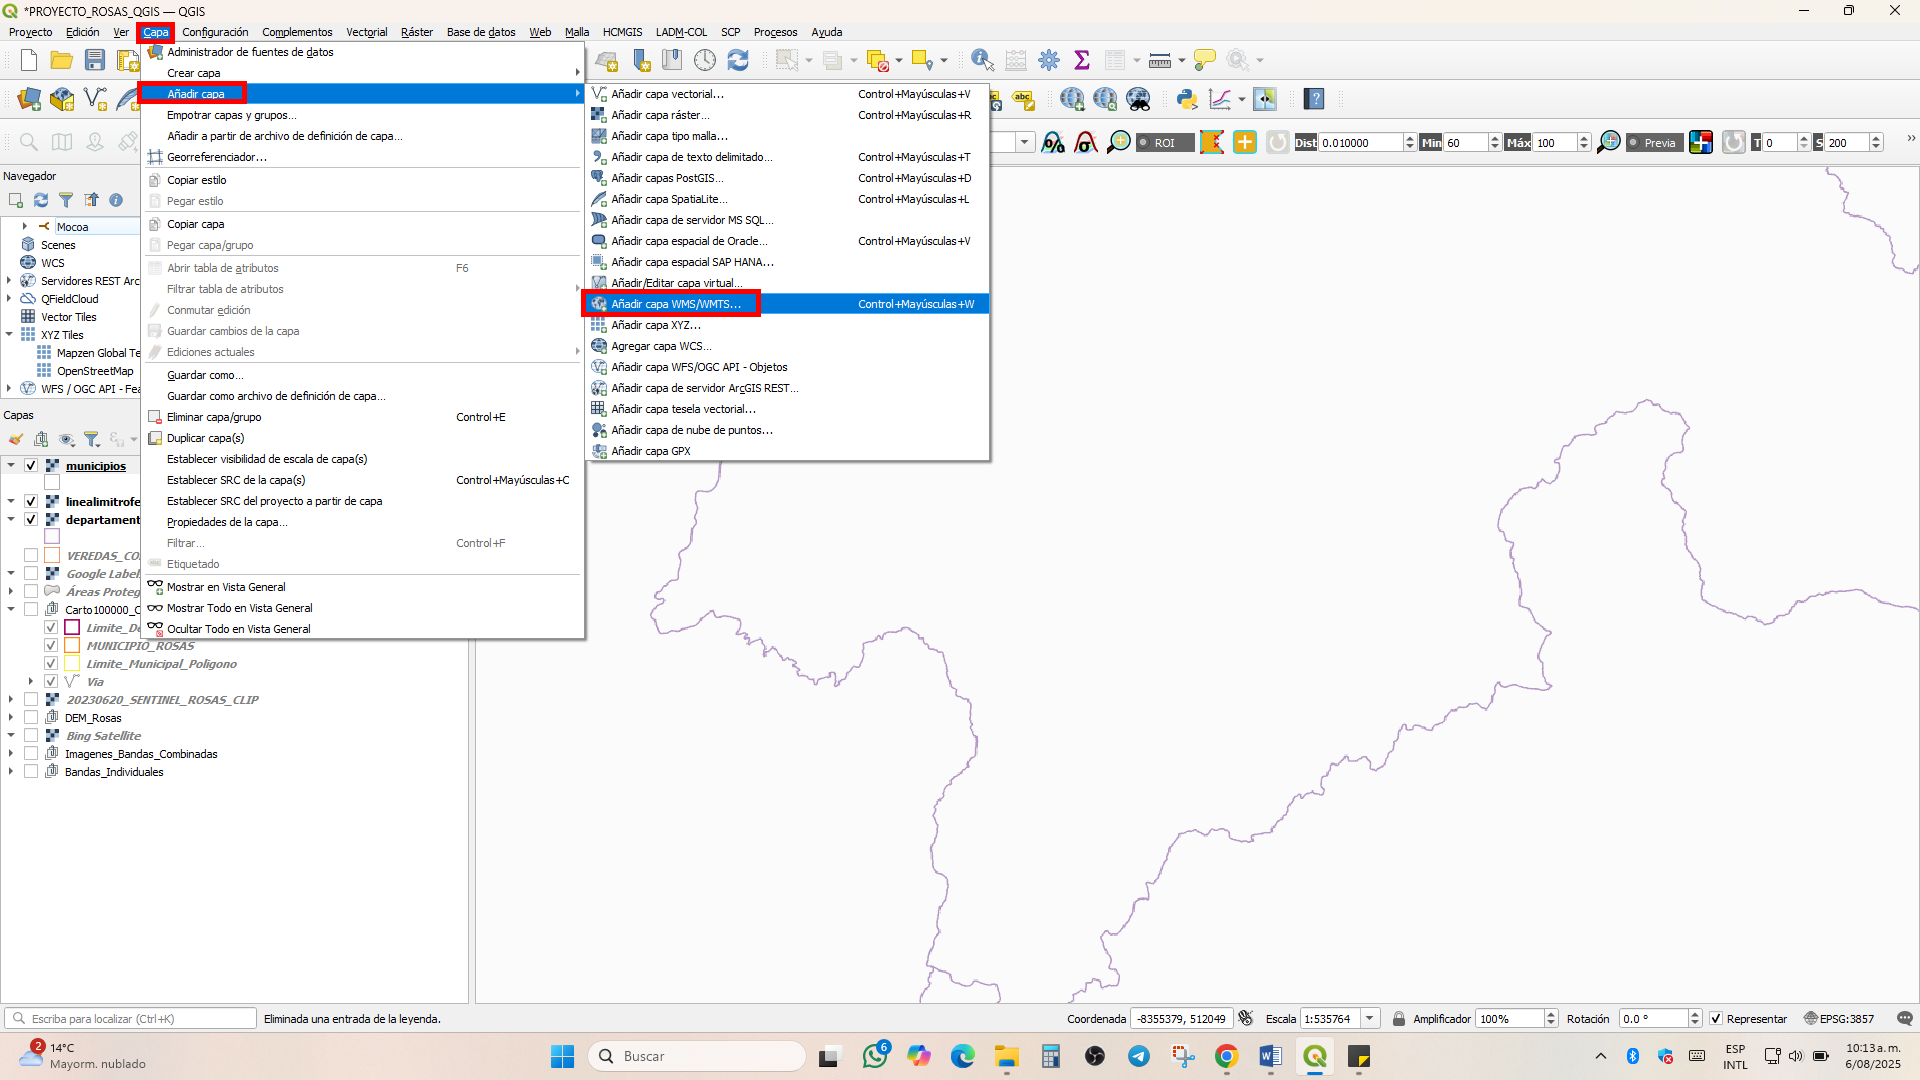
Task: Click the Refresh map canvas icon
Action: [x=738, y=61]
